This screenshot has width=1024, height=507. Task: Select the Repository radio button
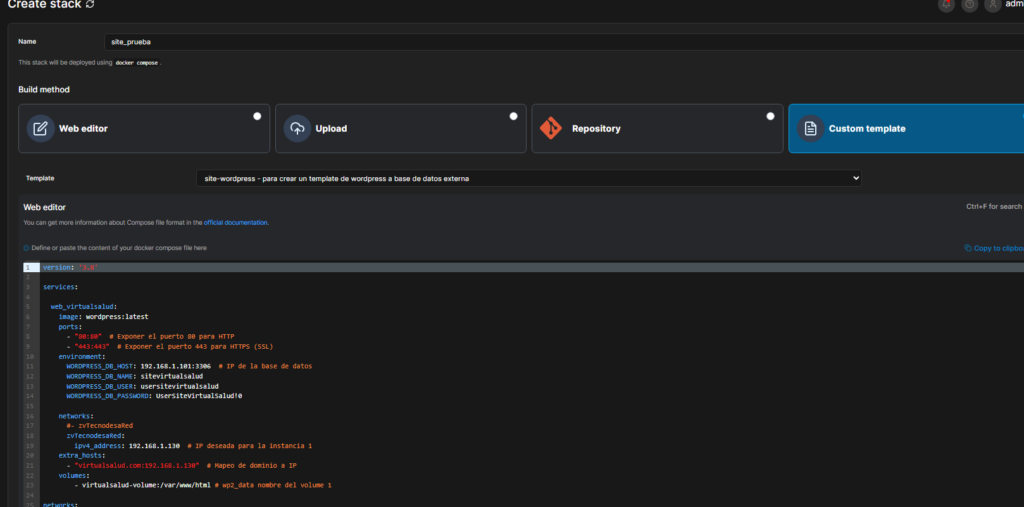tap(770, 116)
